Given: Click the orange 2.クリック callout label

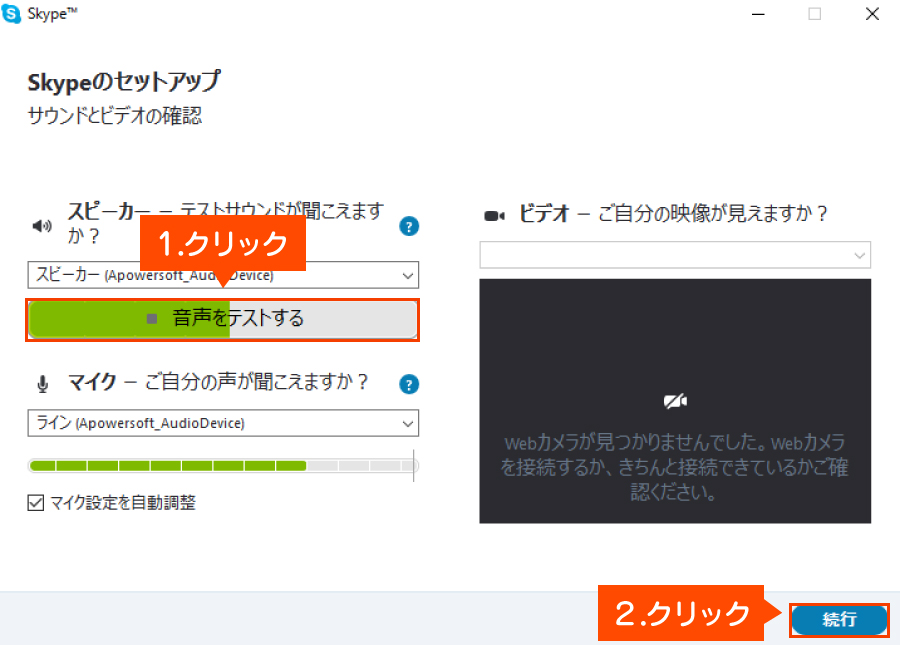Looking at the screenshot, I should click(x=681, y=613).
